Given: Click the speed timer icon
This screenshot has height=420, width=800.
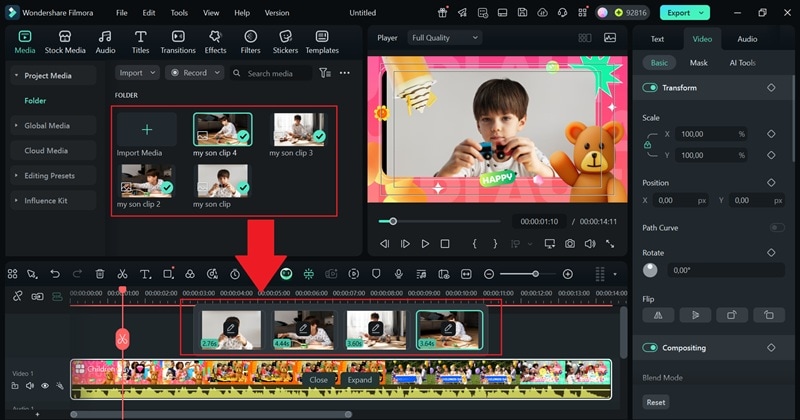Looking at the screenshot, I should coord(235,274).
